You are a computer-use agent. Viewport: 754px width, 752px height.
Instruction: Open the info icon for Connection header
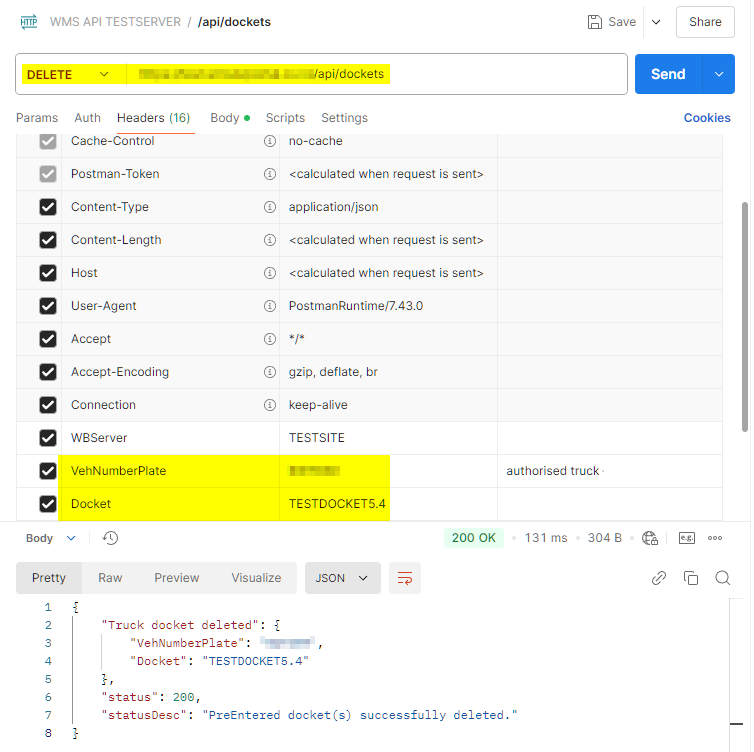pos(270,405)
